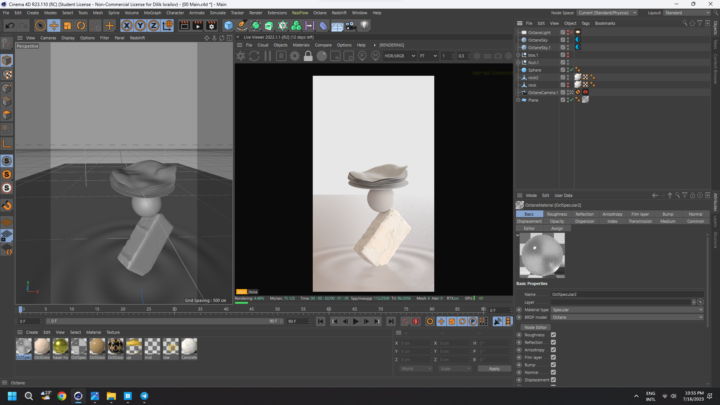
Task: Click the Node Editor button
Action: click(535, 327)
